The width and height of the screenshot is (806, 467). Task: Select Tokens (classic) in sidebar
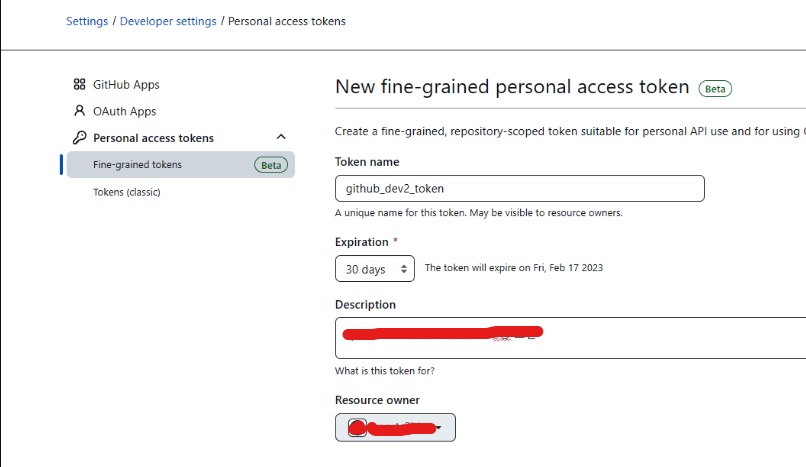[126, 192]
